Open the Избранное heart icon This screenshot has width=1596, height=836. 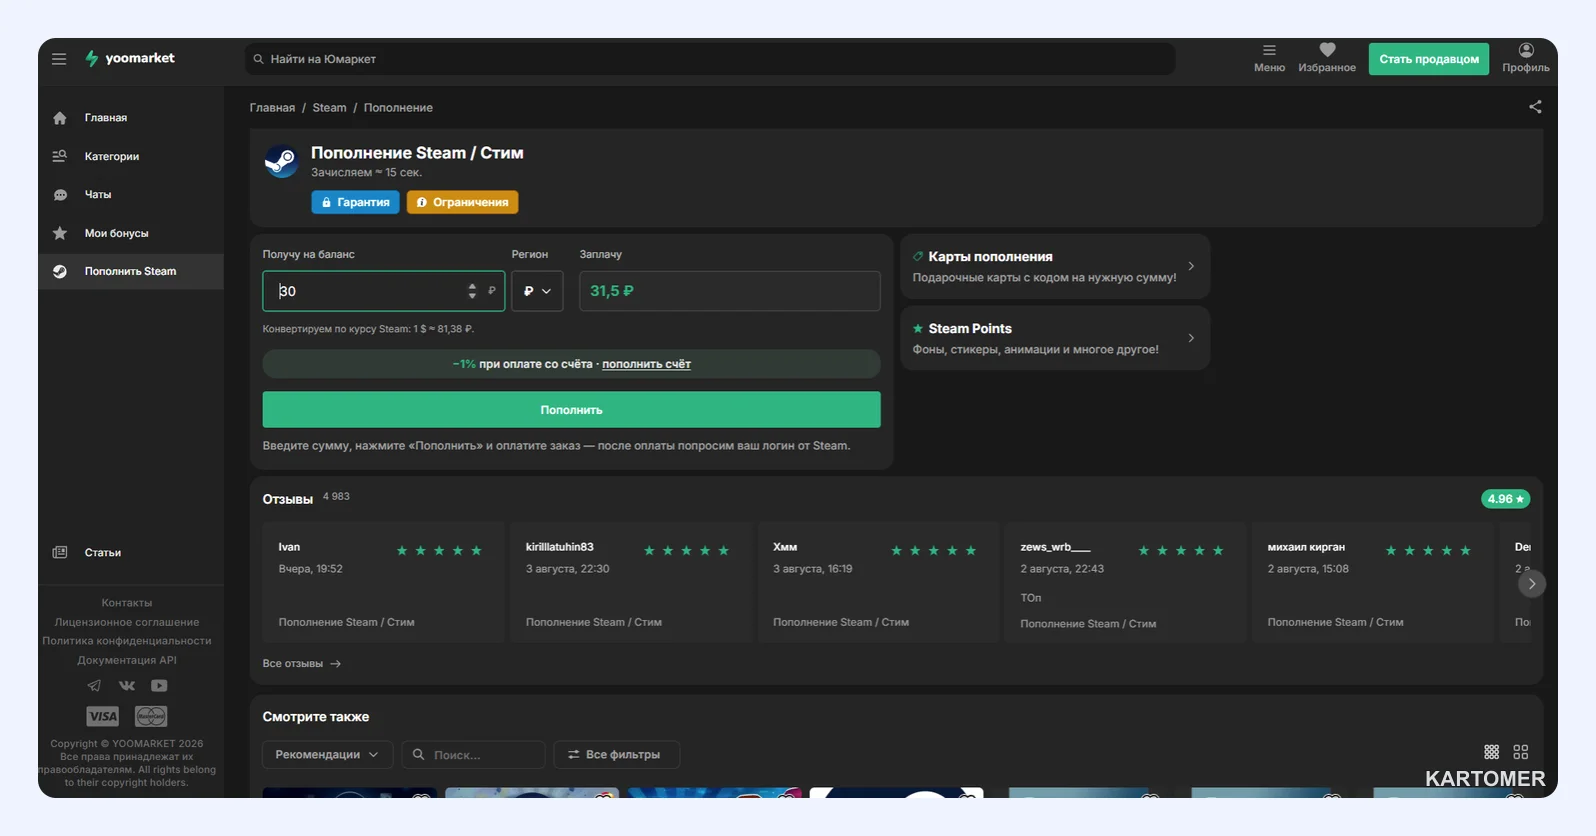[x=1327, y=50]
